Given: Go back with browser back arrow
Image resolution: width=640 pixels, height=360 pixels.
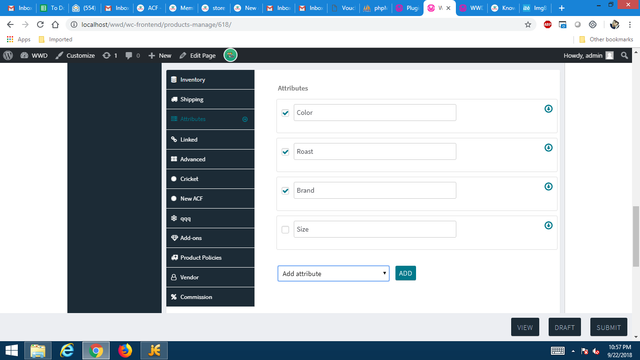Looking at the screenshot, I should click(10, 24).
